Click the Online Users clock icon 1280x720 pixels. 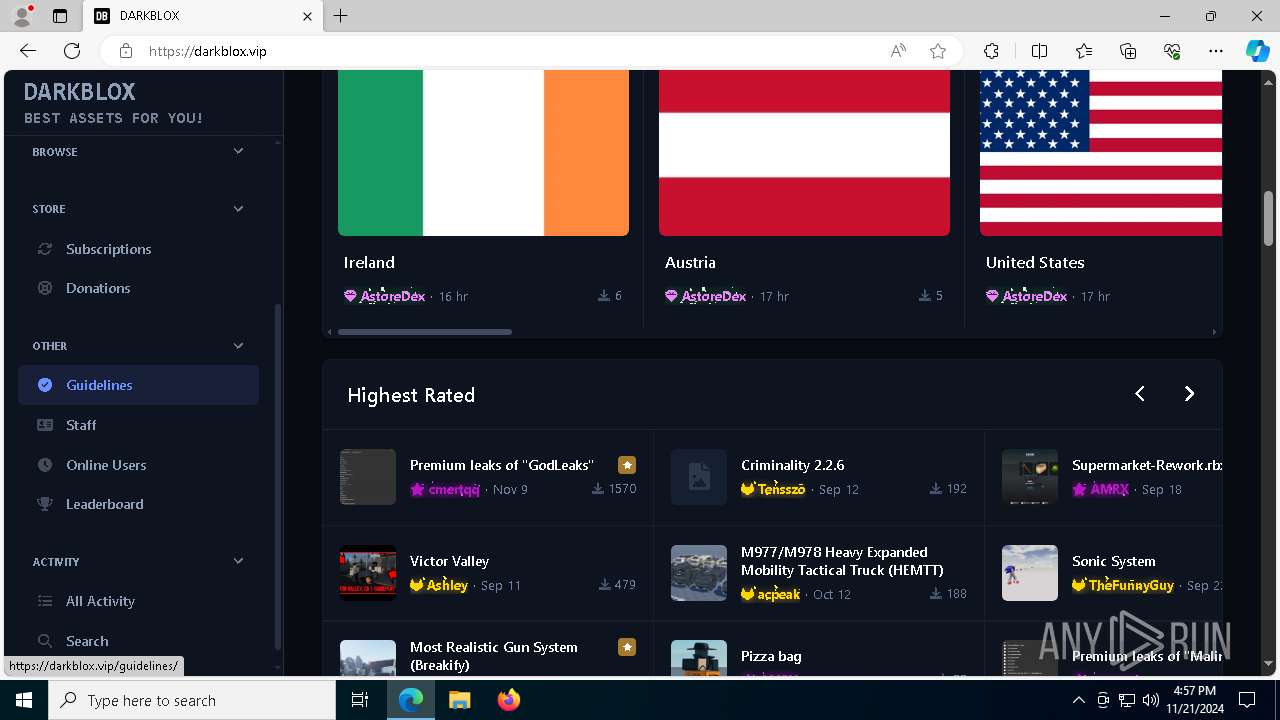coord(45,465)
